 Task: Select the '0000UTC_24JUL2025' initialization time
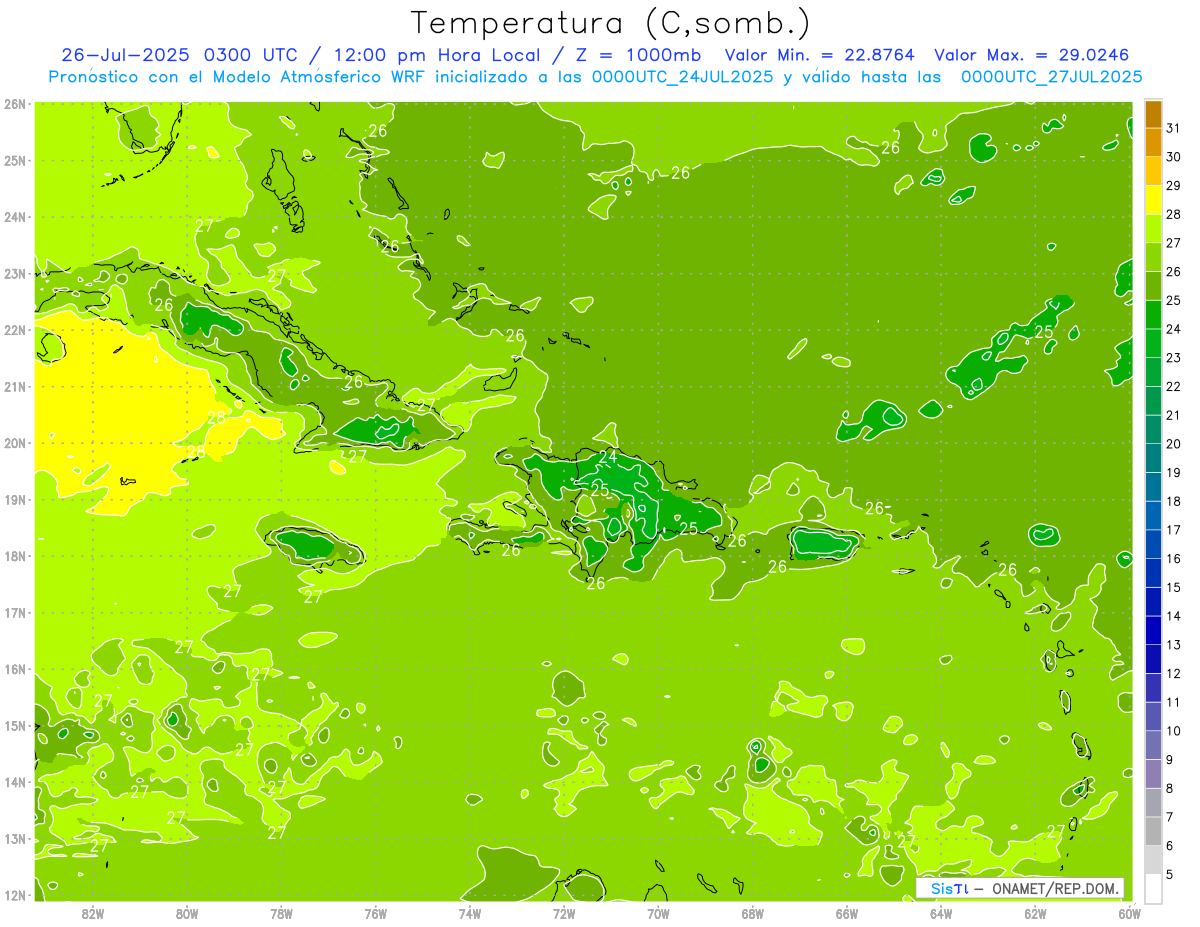tap(683, 77)
